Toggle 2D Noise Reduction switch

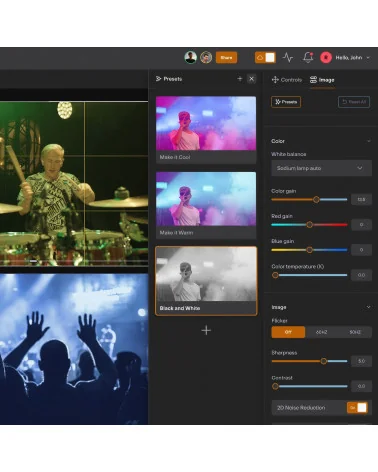(x=357, y=408)
